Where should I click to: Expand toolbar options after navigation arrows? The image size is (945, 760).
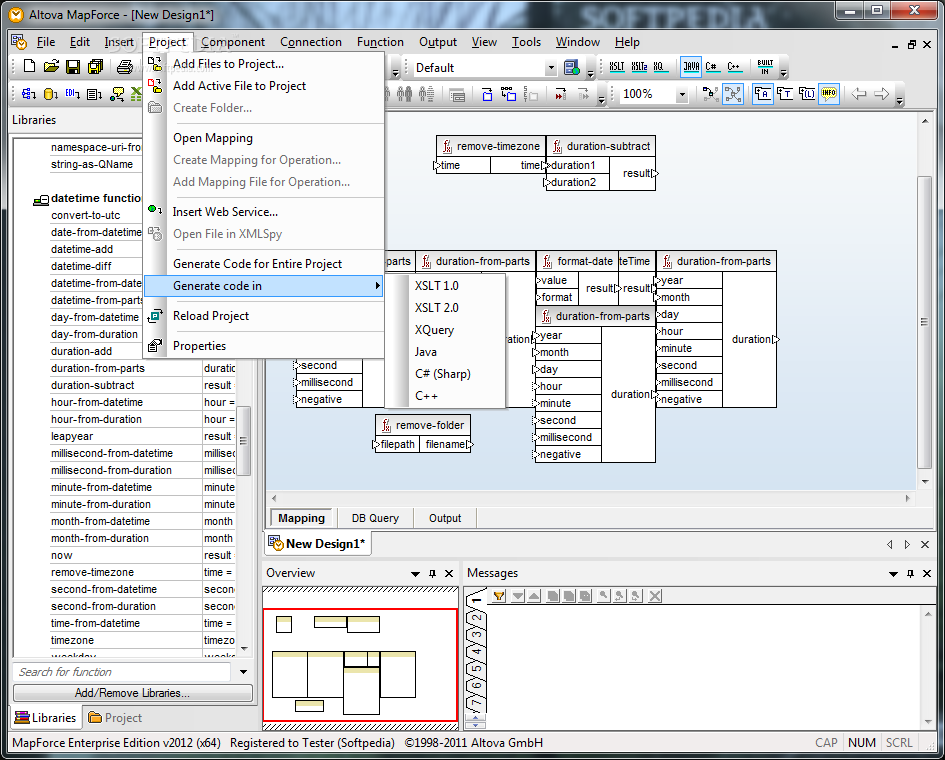[x=899, y=100]
